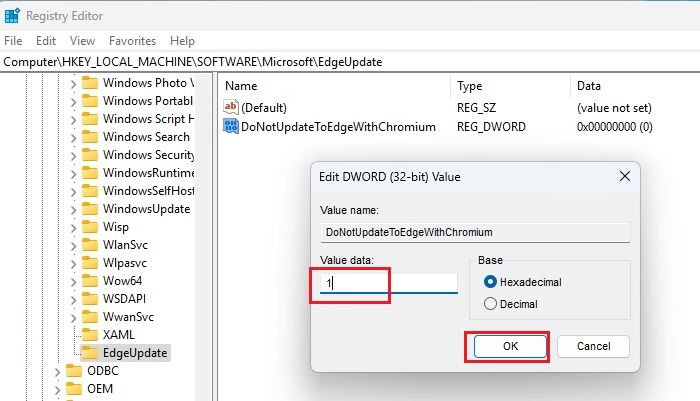Expand the WindowsUpdate tree node

(x=73, y=209)
